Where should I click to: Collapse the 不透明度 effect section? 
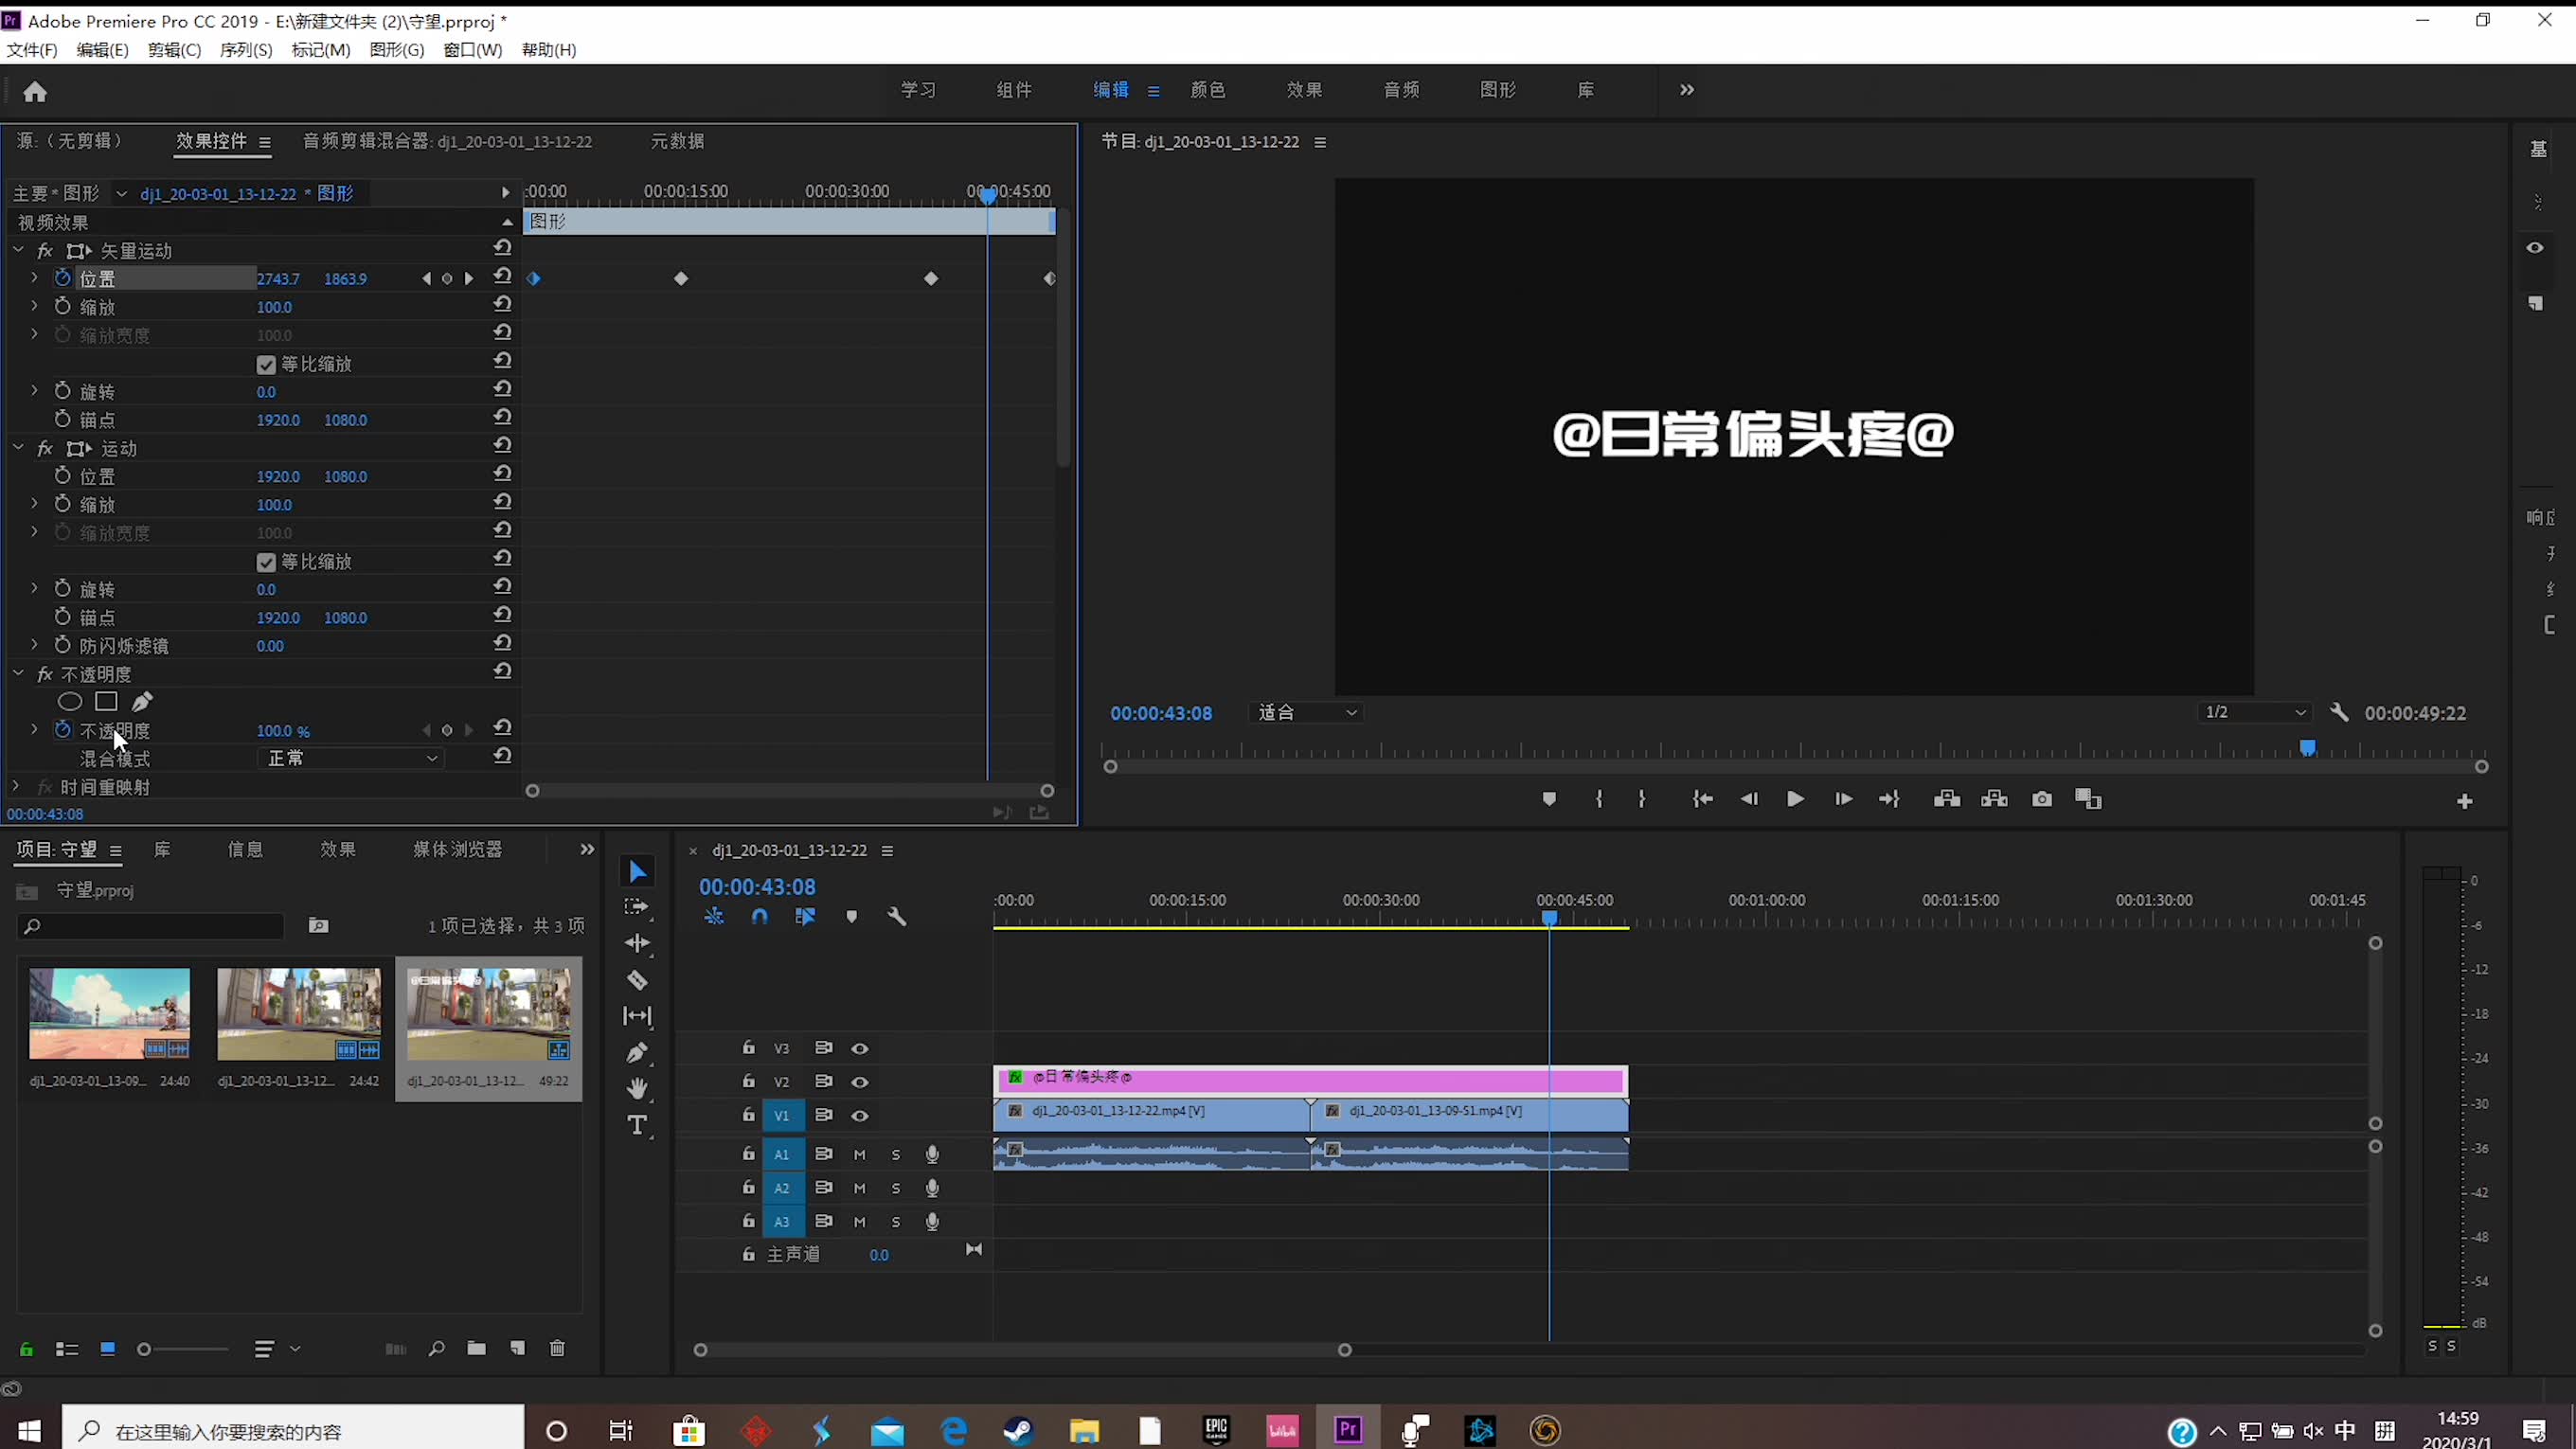coord(17,673)
